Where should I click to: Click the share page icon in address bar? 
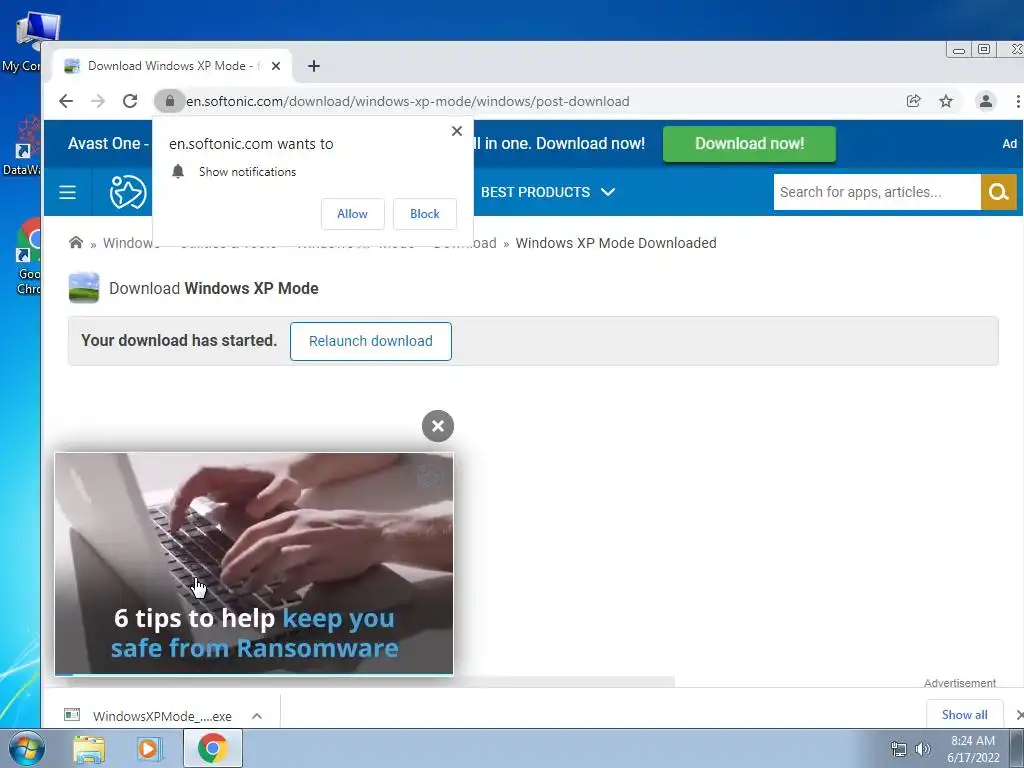pos(914,101)
